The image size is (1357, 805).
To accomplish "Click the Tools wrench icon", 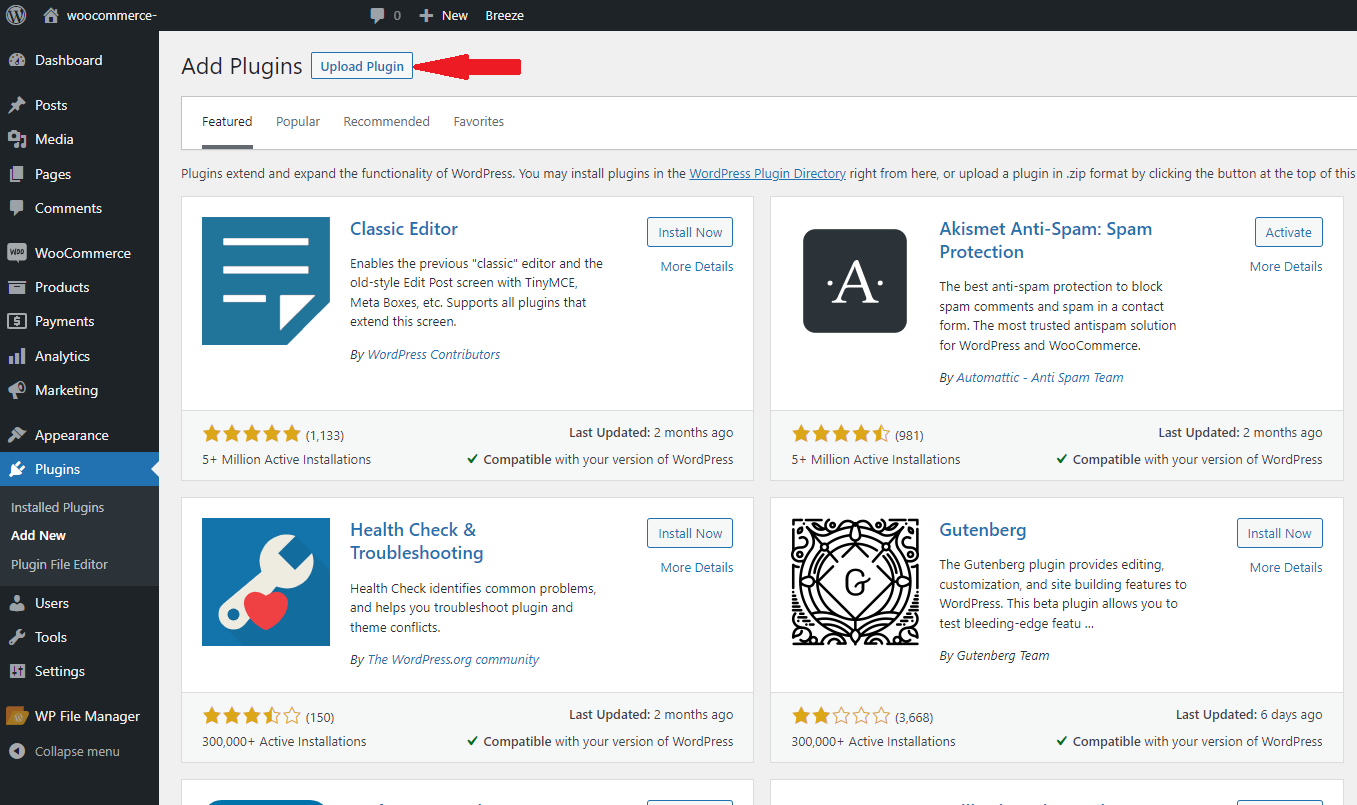I will click(x=17, y=637).
